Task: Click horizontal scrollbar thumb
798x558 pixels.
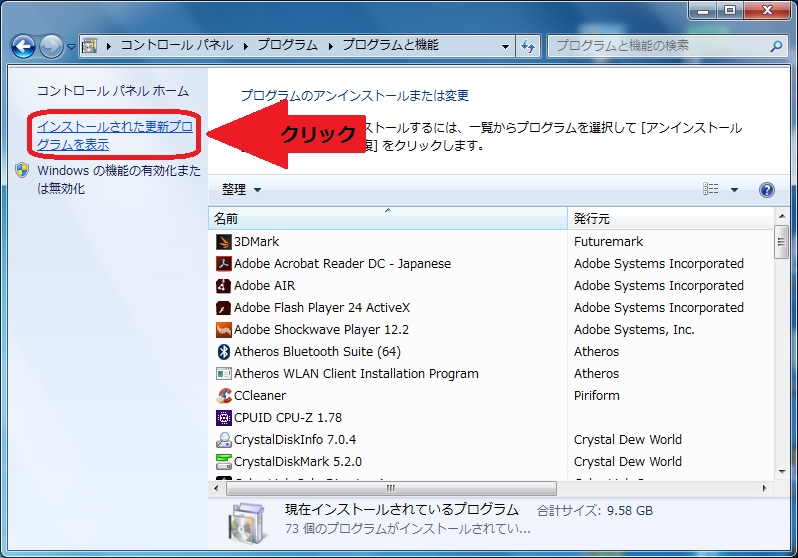Action: (x=391, y=488)
